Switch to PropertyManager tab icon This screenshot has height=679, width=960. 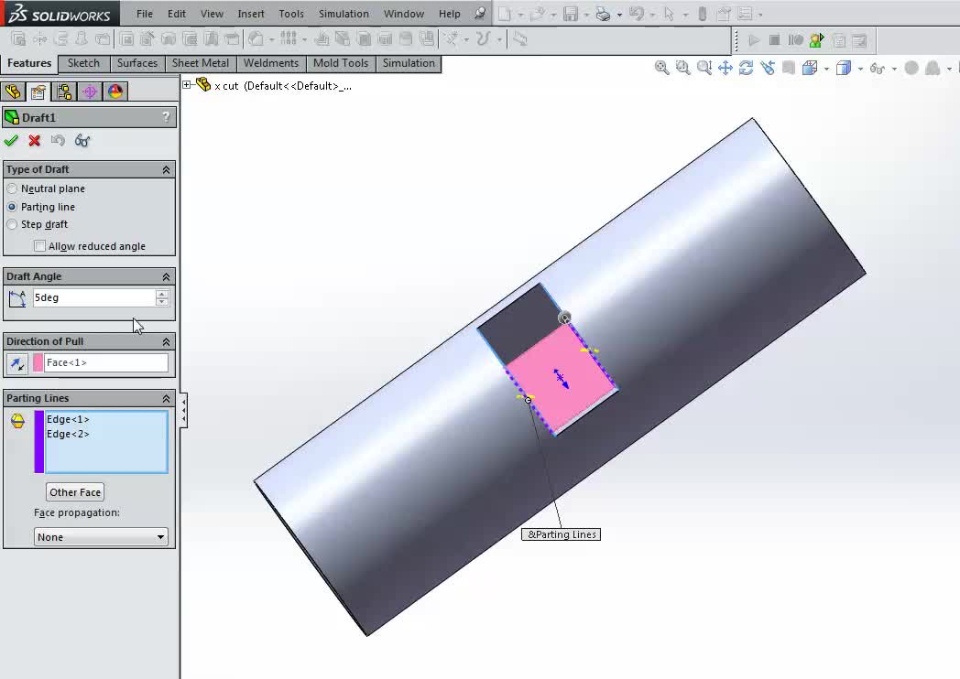pos(38,92)
